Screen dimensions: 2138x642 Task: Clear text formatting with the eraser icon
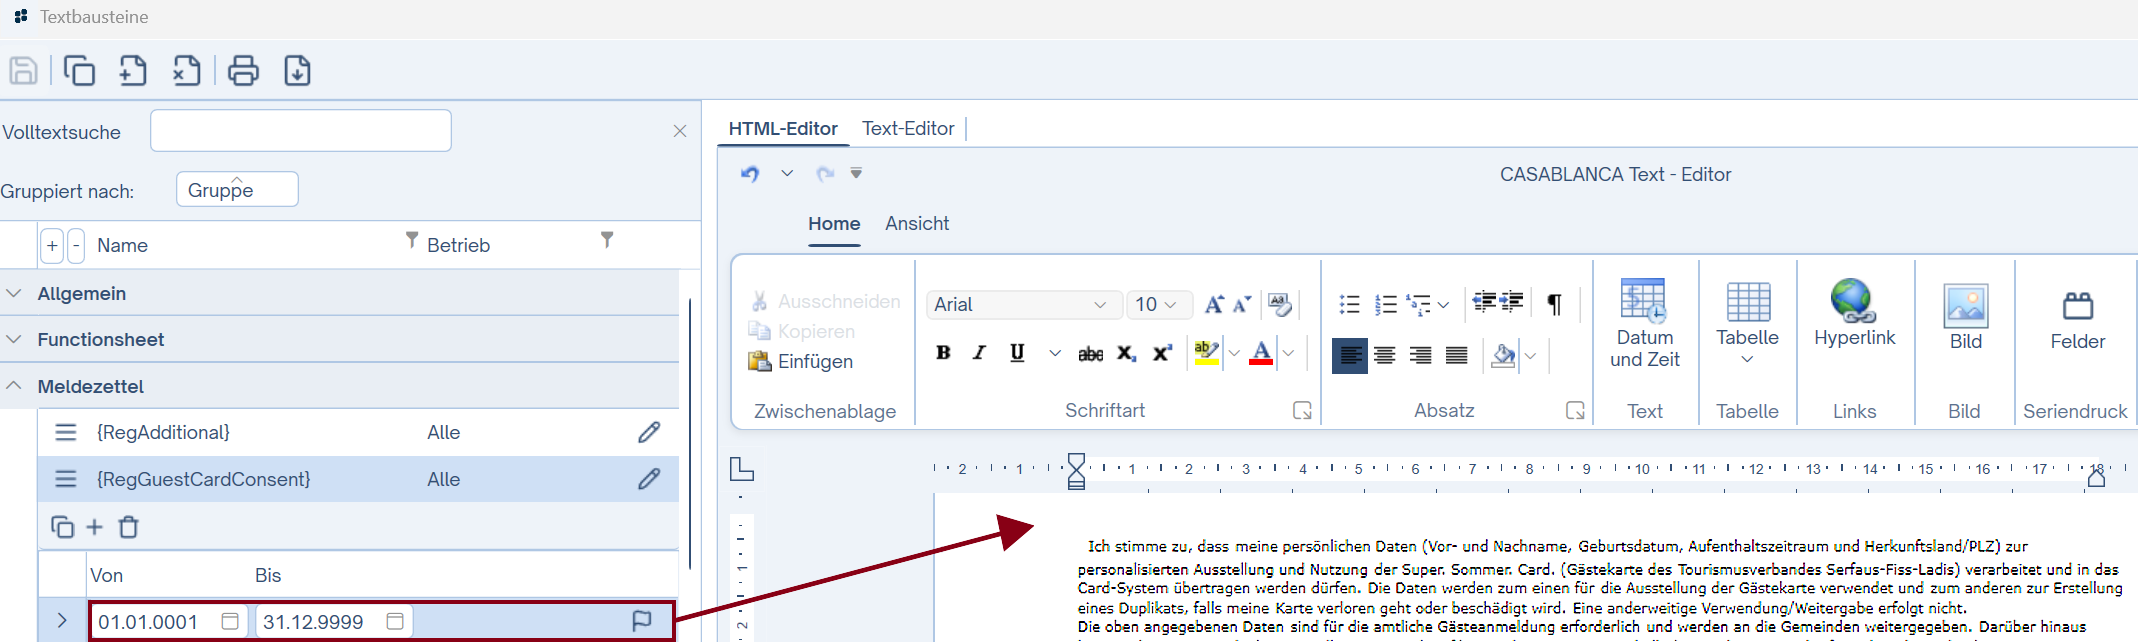[1280, 304]
